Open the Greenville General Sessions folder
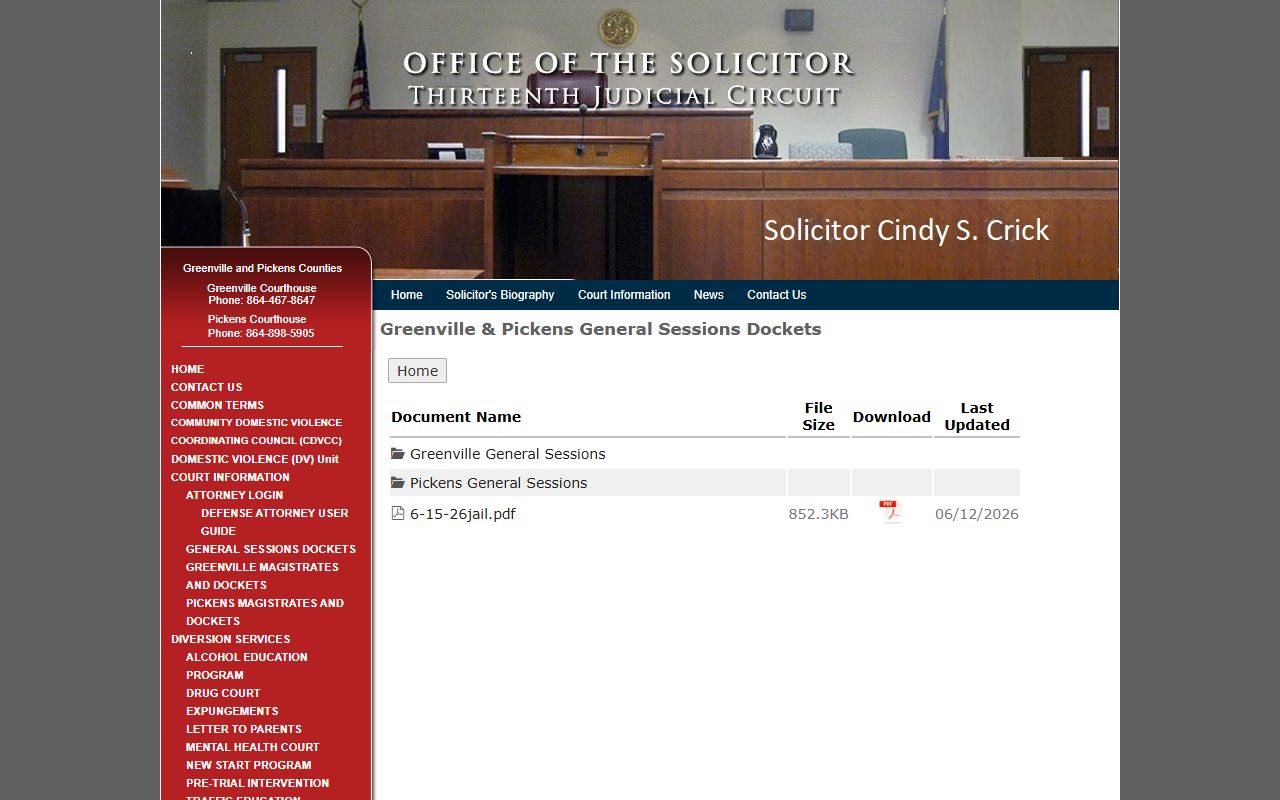 [507, 454]
